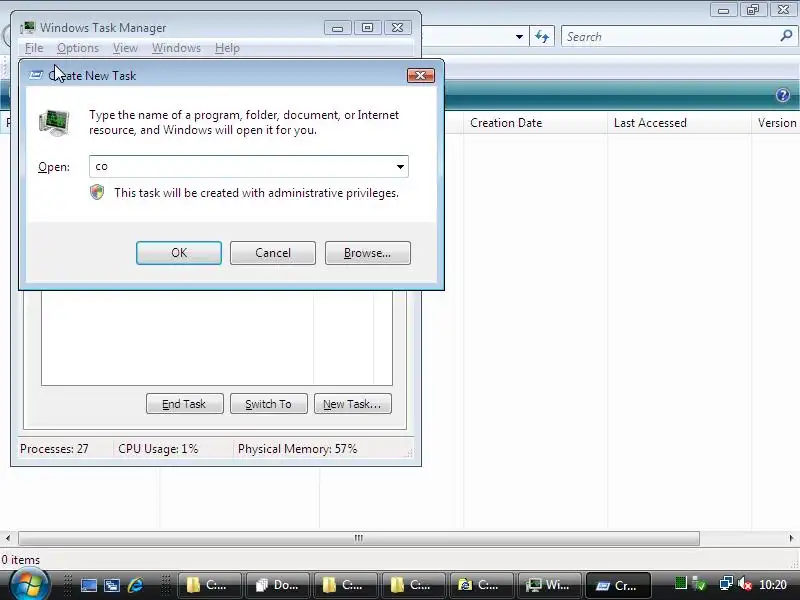
Task: Click the background window's refresh arrows icon
Action: click(x=542, y=37)
